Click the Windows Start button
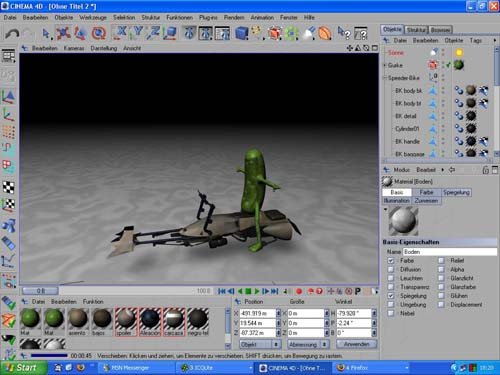The height and width of the screenshot is (375, 500). pyautogui.click(x=23, y=368)
